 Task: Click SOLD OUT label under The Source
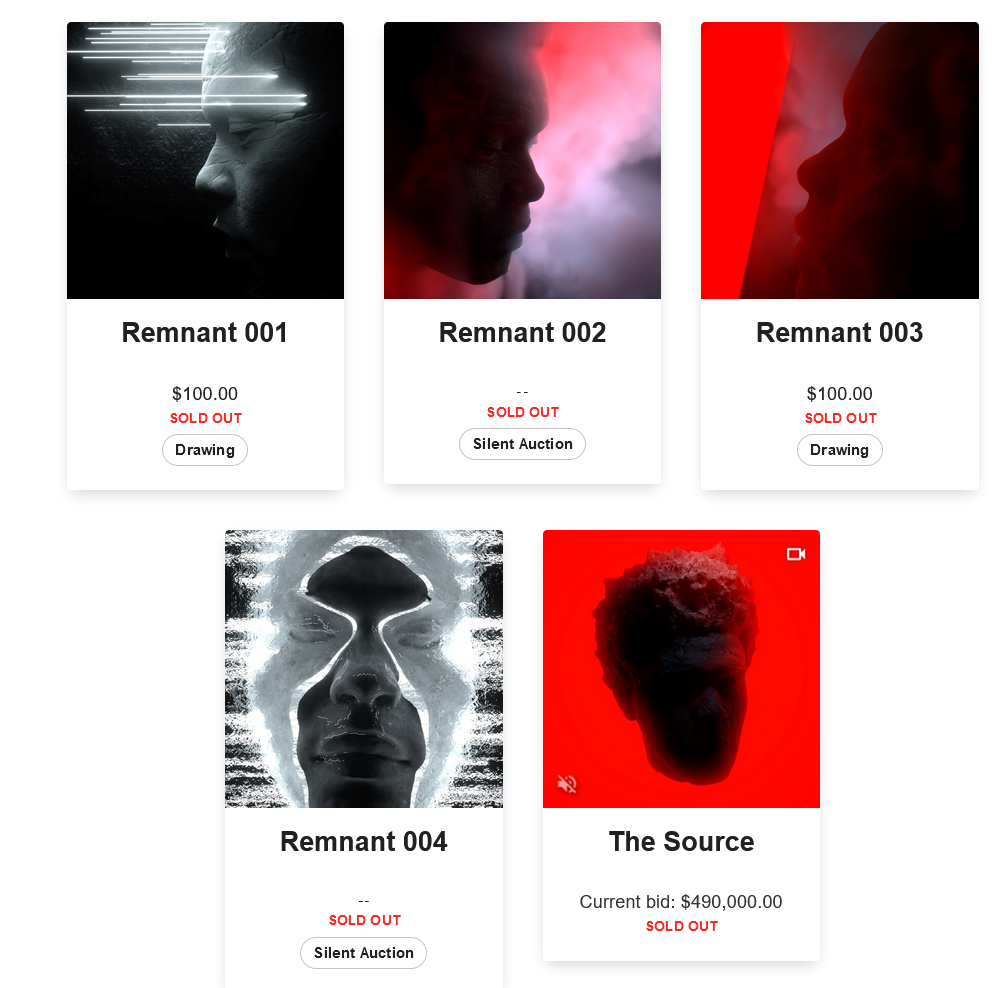(682, 926)
